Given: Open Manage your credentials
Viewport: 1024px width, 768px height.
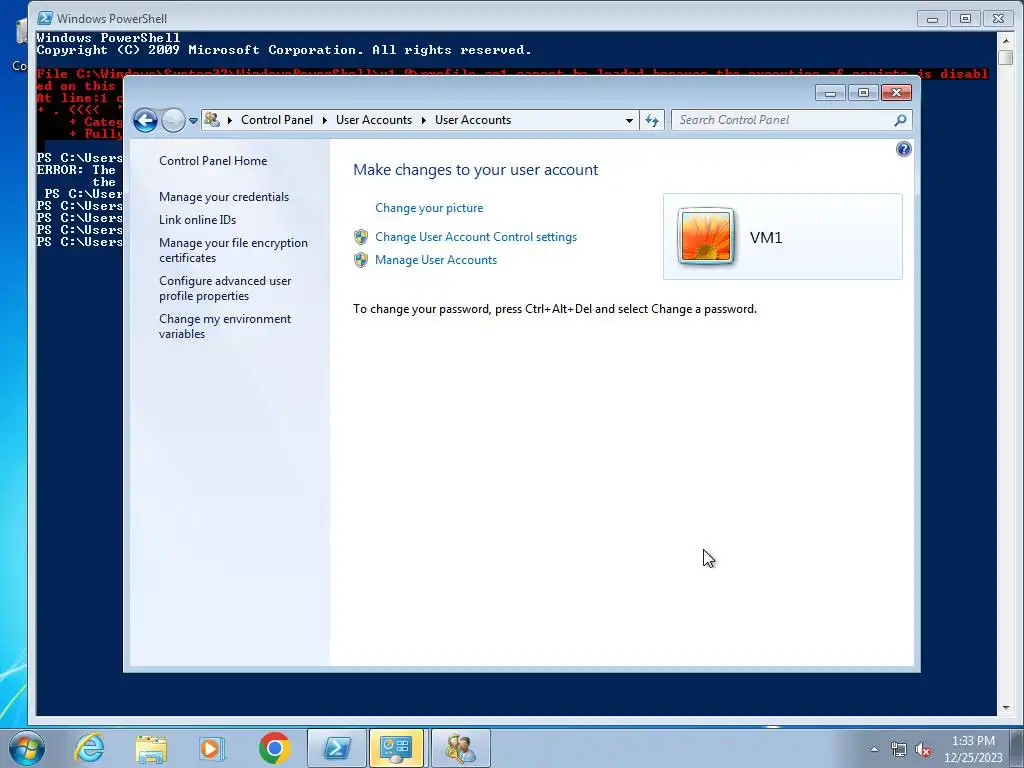Looking at the screenshot, I should (224, 197).
